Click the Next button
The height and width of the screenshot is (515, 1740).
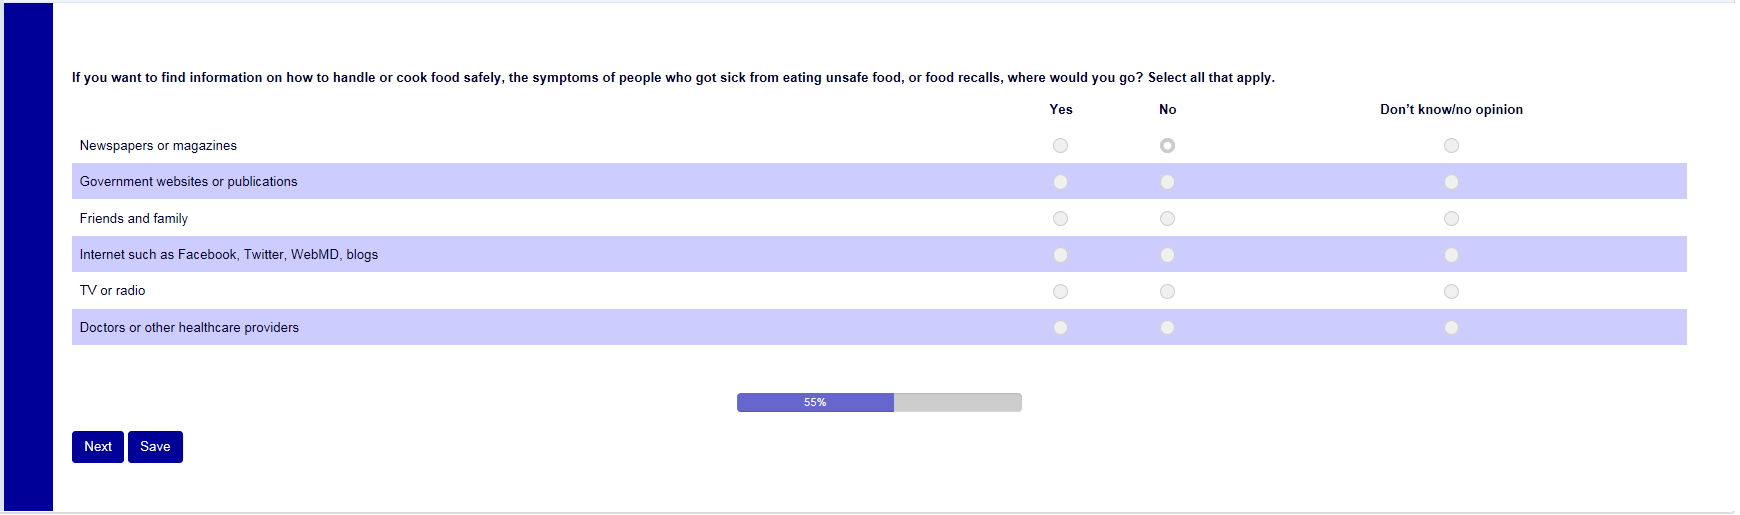98,447
